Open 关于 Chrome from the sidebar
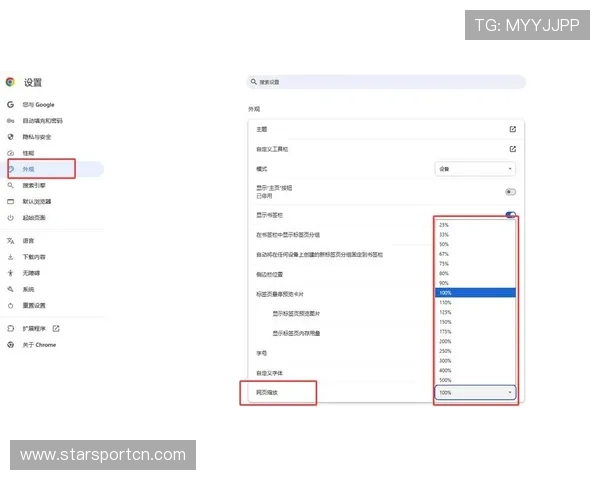Viewport: 600px width, 480px height. pos(39,344)
